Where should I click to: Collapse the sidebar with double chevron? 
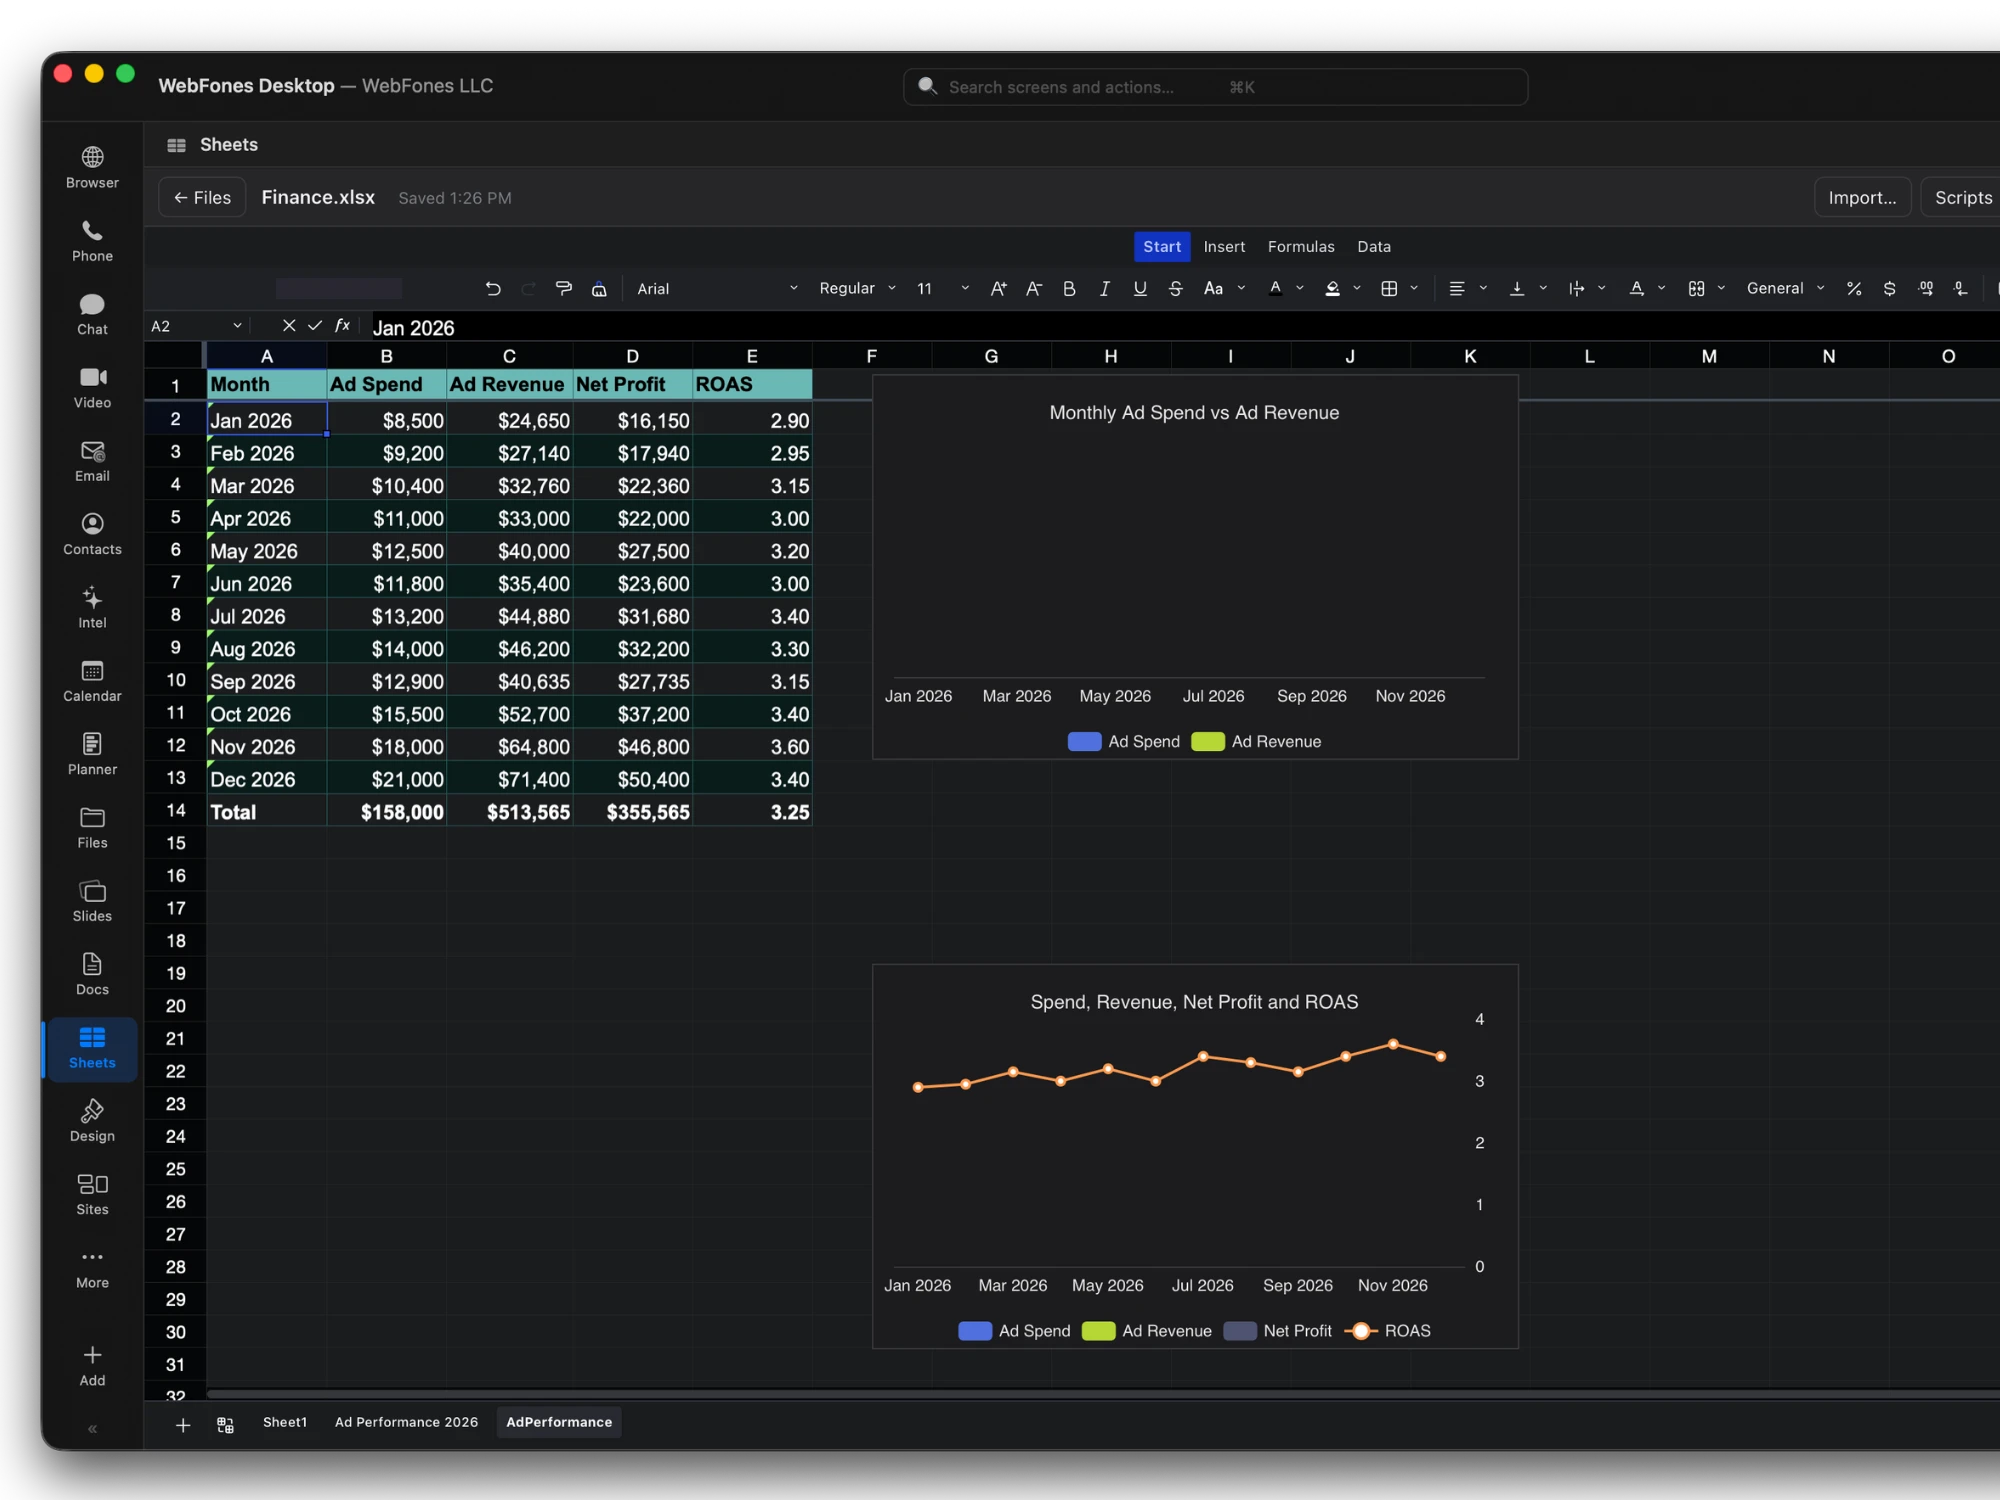pyautogui.click(x=92, y=1429)
